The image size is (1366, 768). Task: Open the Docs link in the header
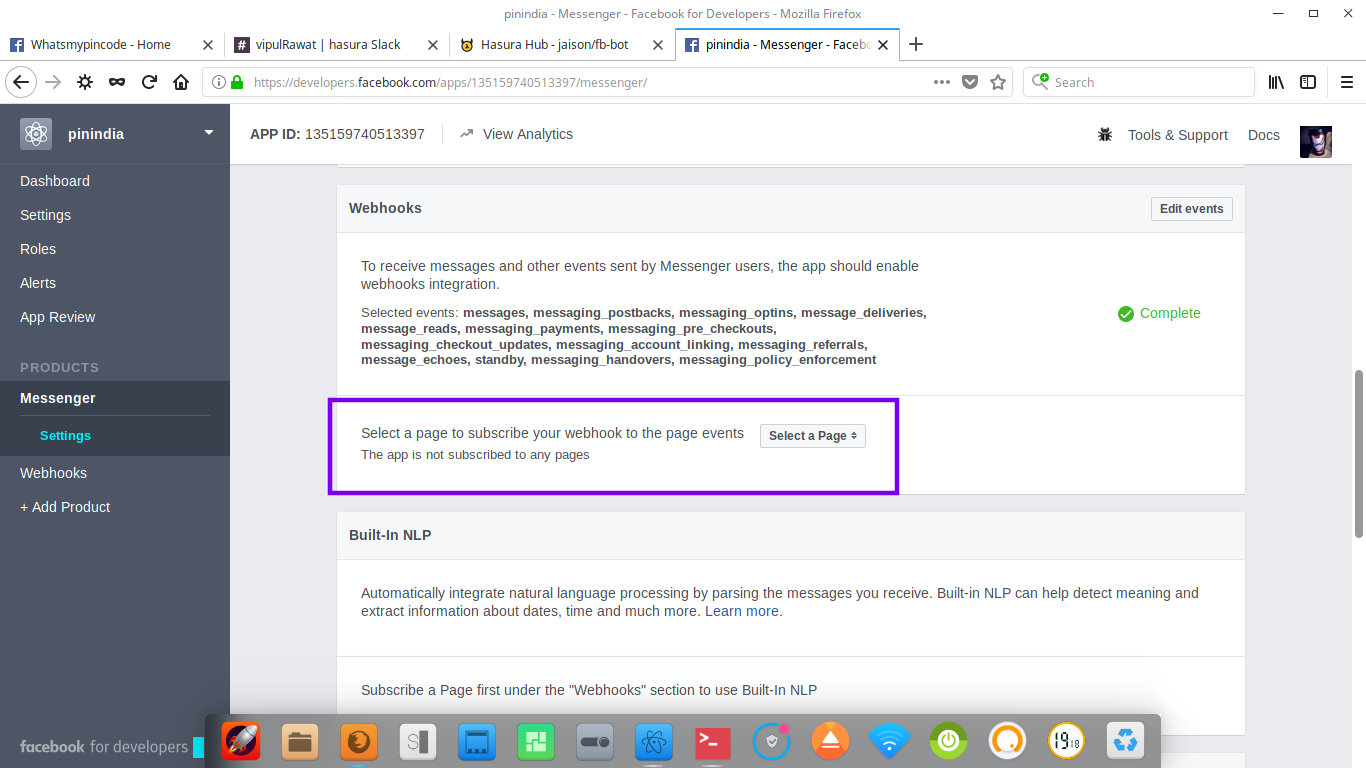pos(1264,135)
